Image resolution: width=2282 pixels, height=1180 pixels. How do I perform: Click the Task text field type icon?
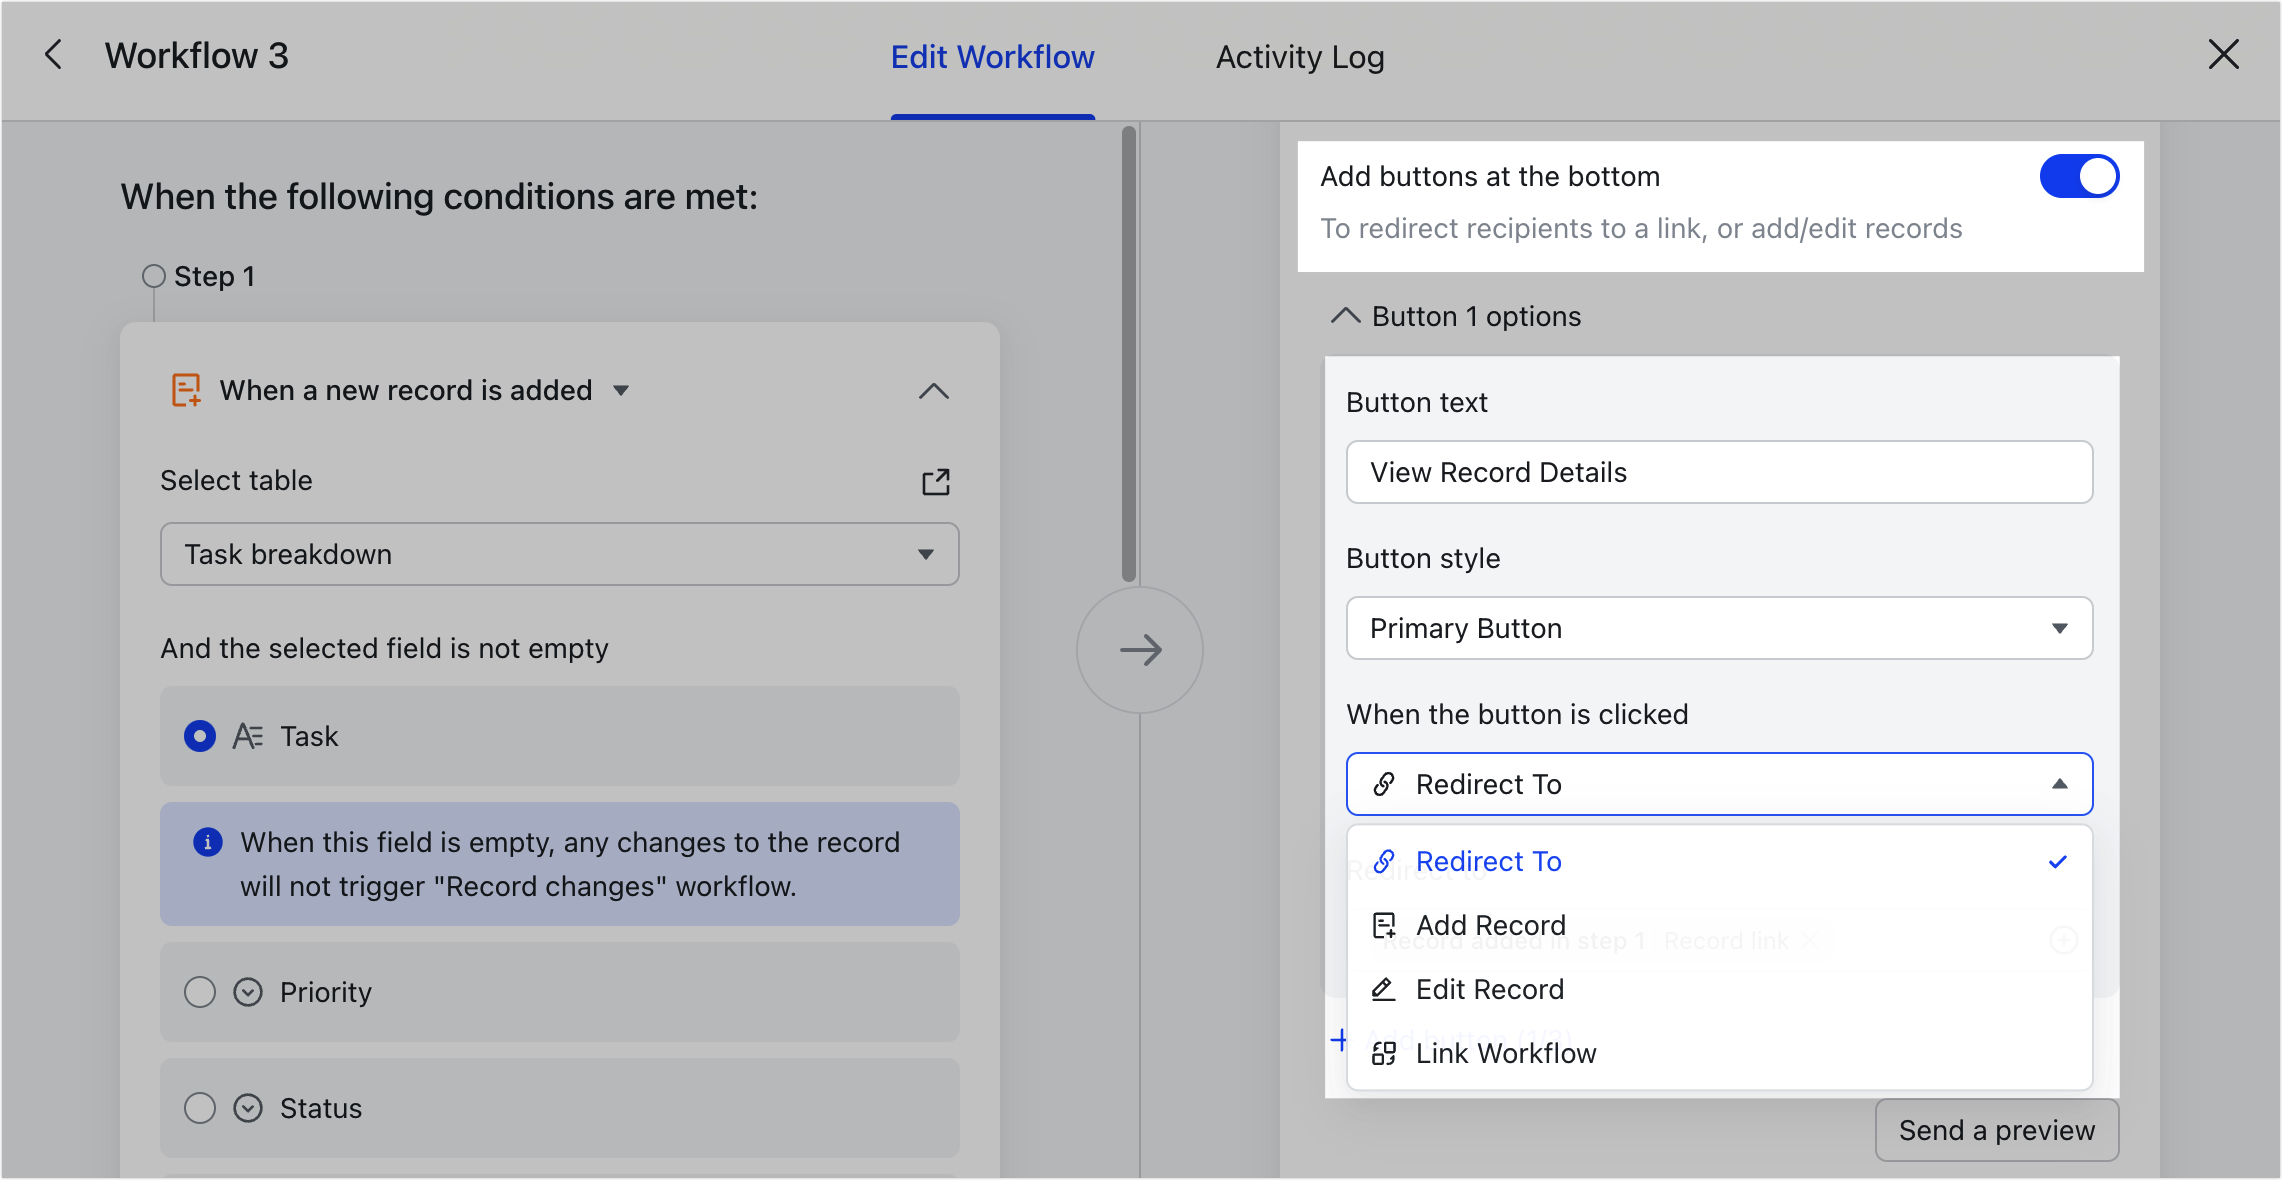pyautogui.click(x=247, y=736)
